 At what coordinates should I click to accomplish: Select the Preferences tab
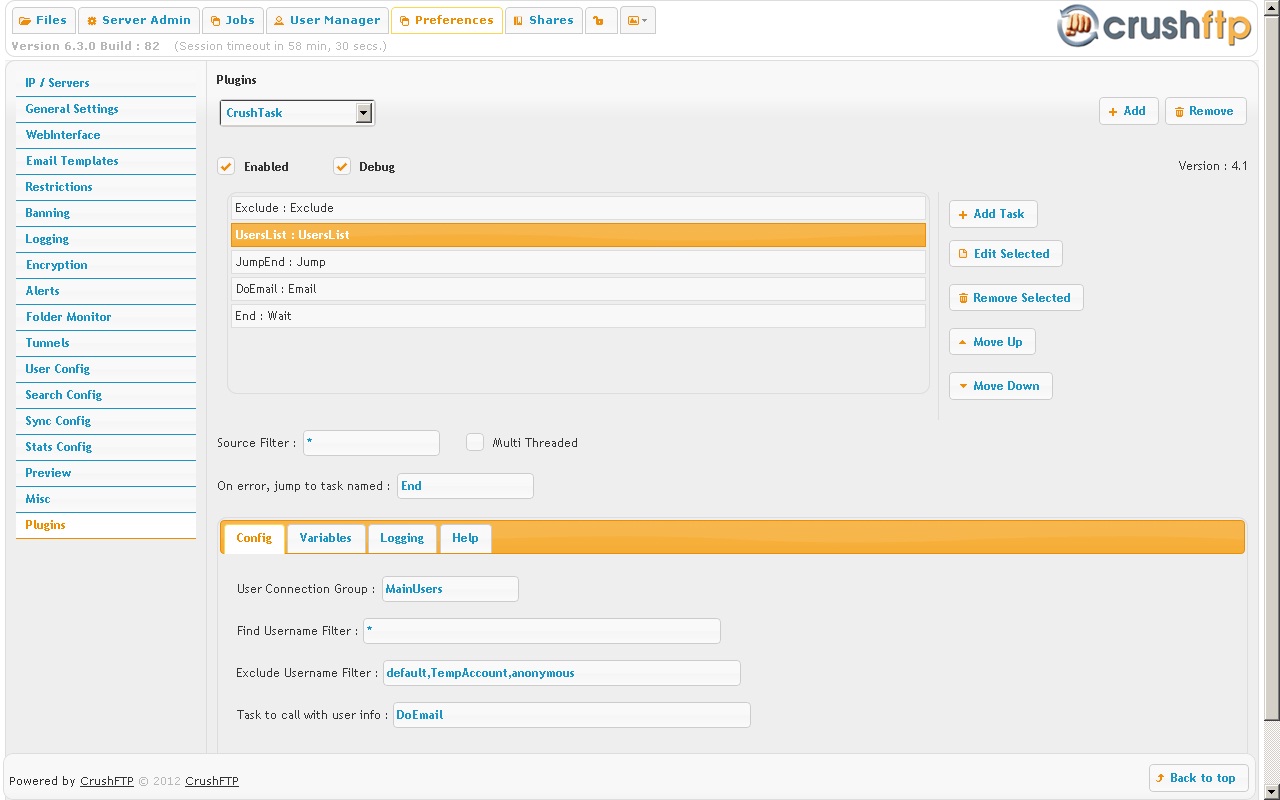pyautogui.click(x=446, y=20)
